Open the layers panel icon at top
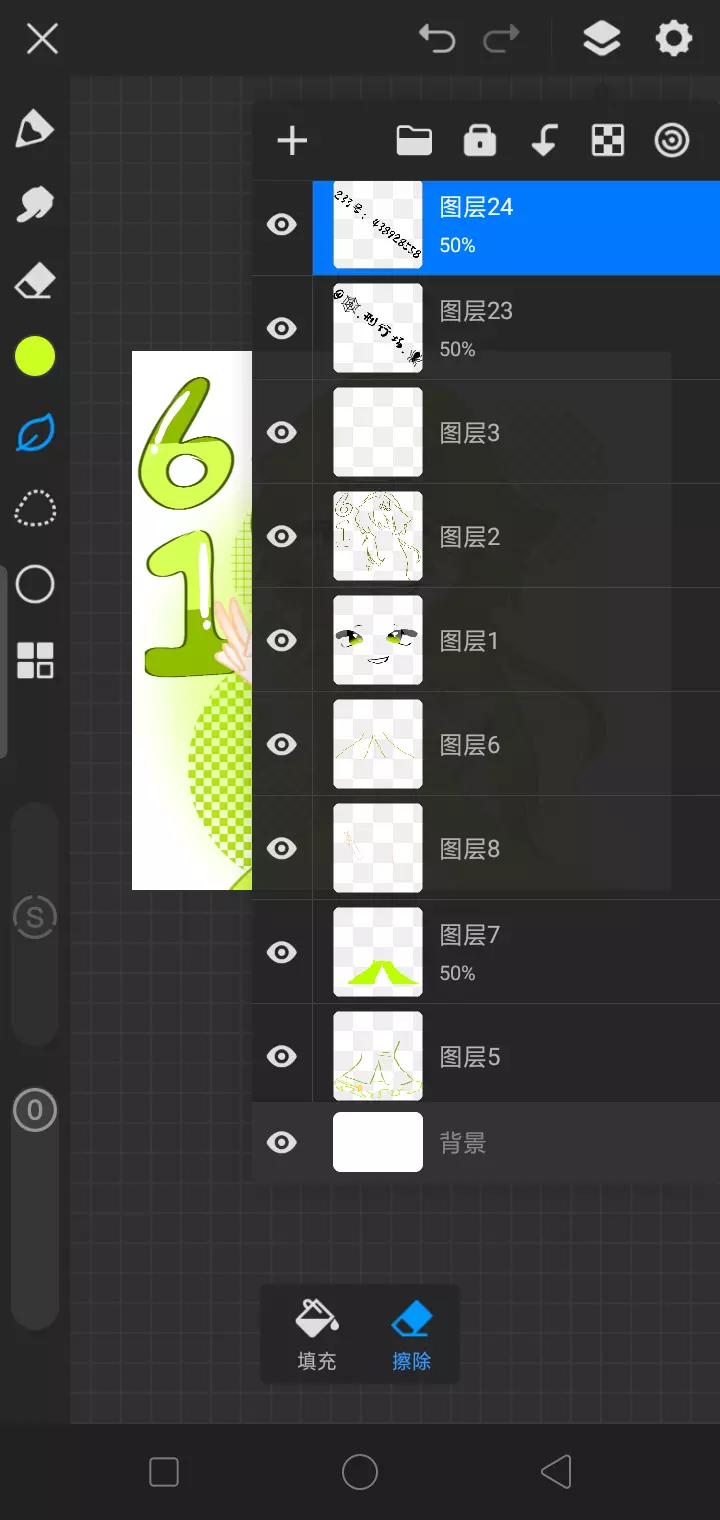This screenshot has width=720, height=1520. point(601,39)
